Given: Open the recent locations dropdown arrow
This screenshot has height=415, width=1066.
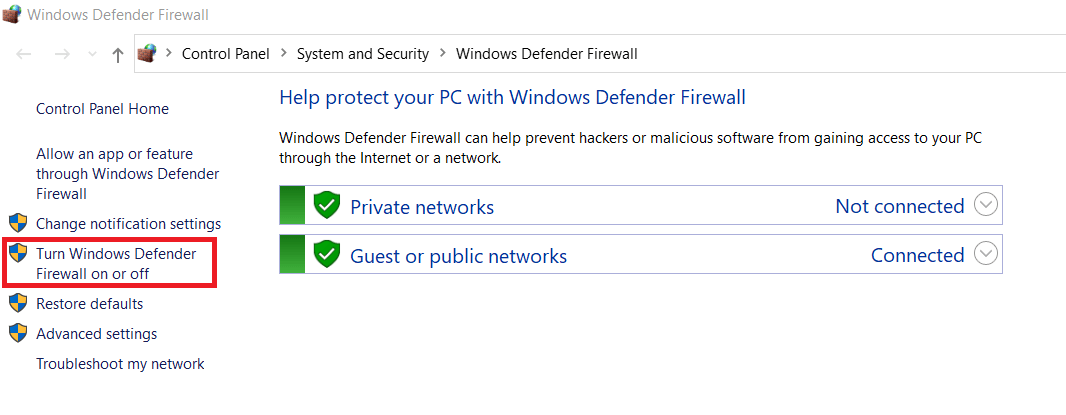Looking at the screenshot, I should 92,54.
